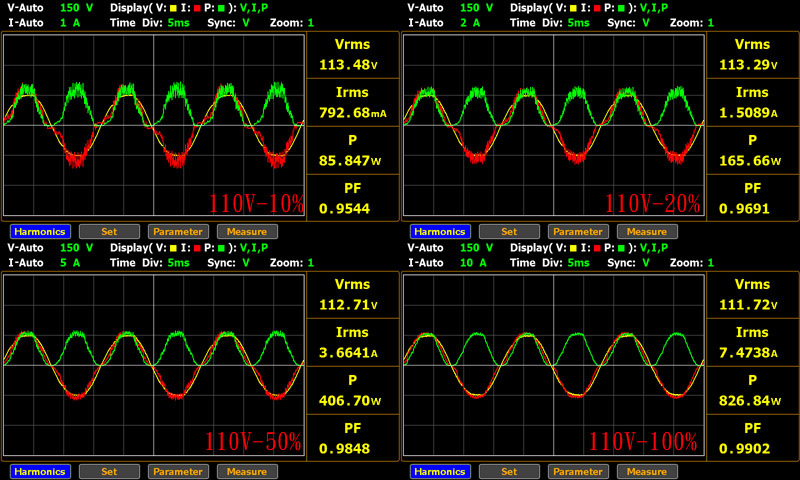
Task: Select Measure under the 110V-10% panel
Action: pos(247,232)
